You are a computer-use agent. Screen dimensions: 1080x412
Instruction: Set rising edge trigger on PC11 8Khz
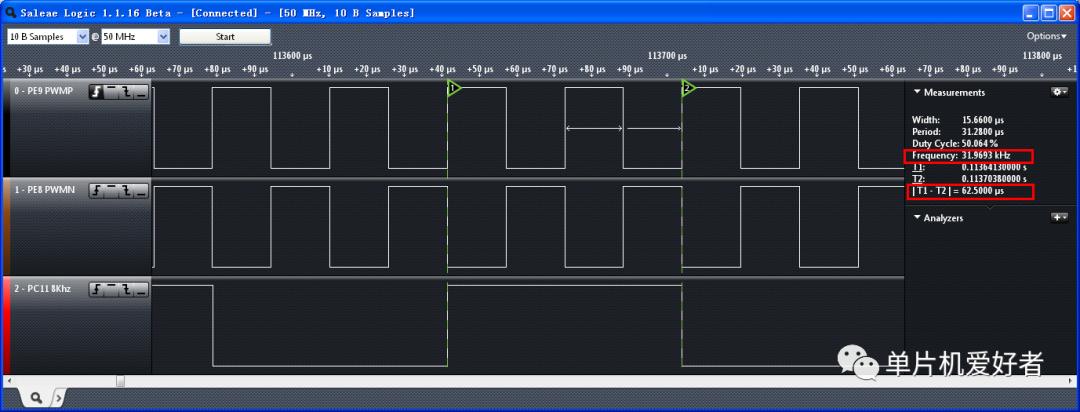(96, 291)
